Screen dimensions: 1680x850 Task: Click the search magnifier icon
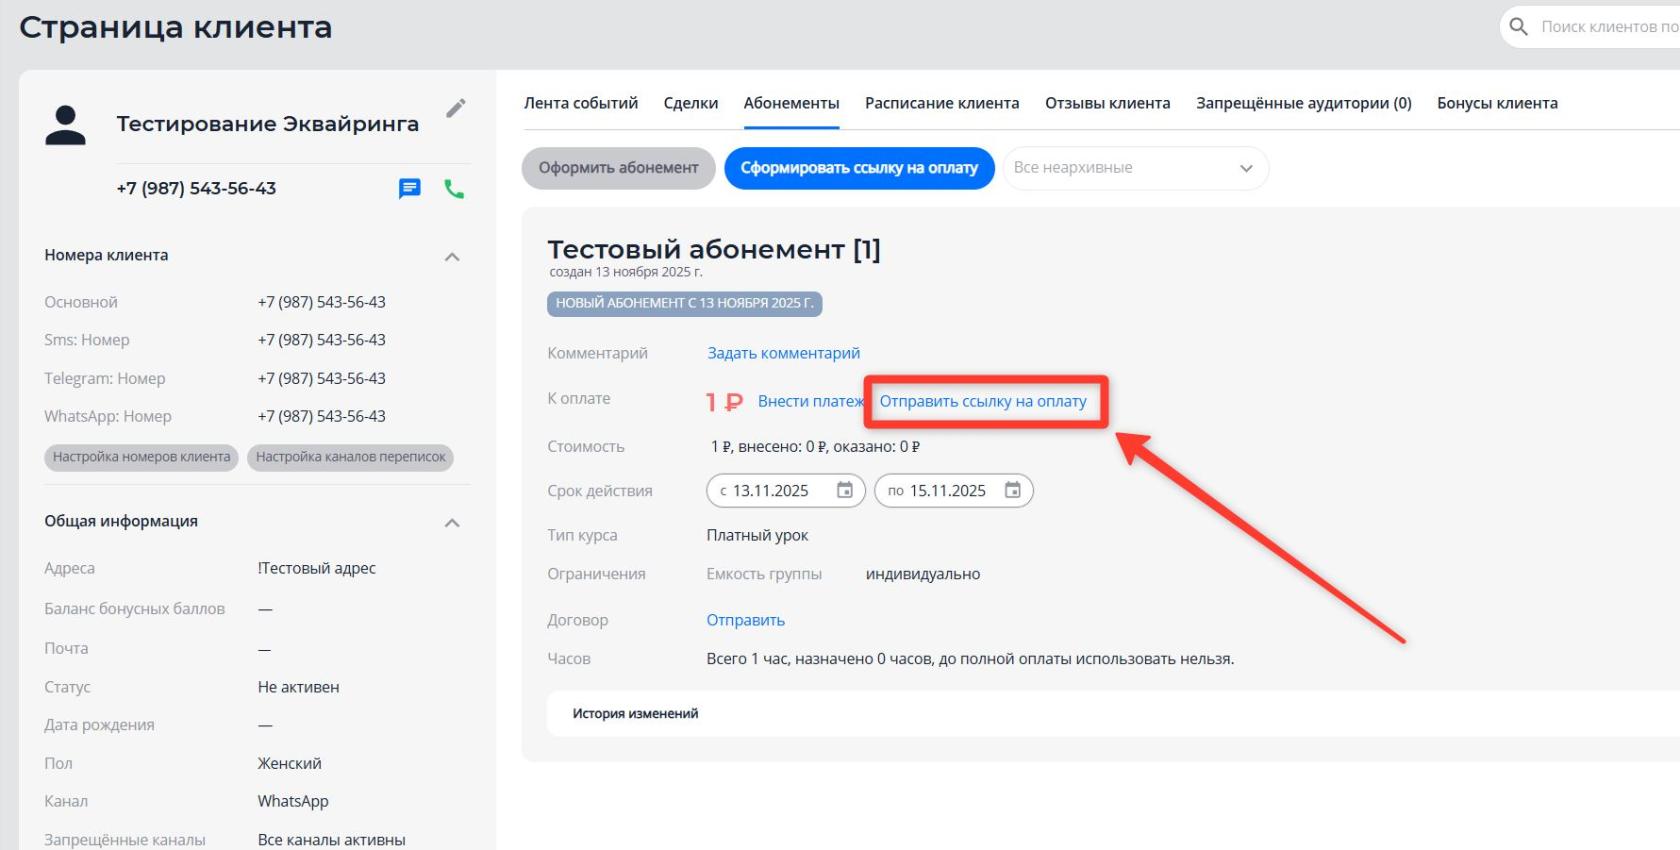pyautogui.click(x=1518, y=27)
